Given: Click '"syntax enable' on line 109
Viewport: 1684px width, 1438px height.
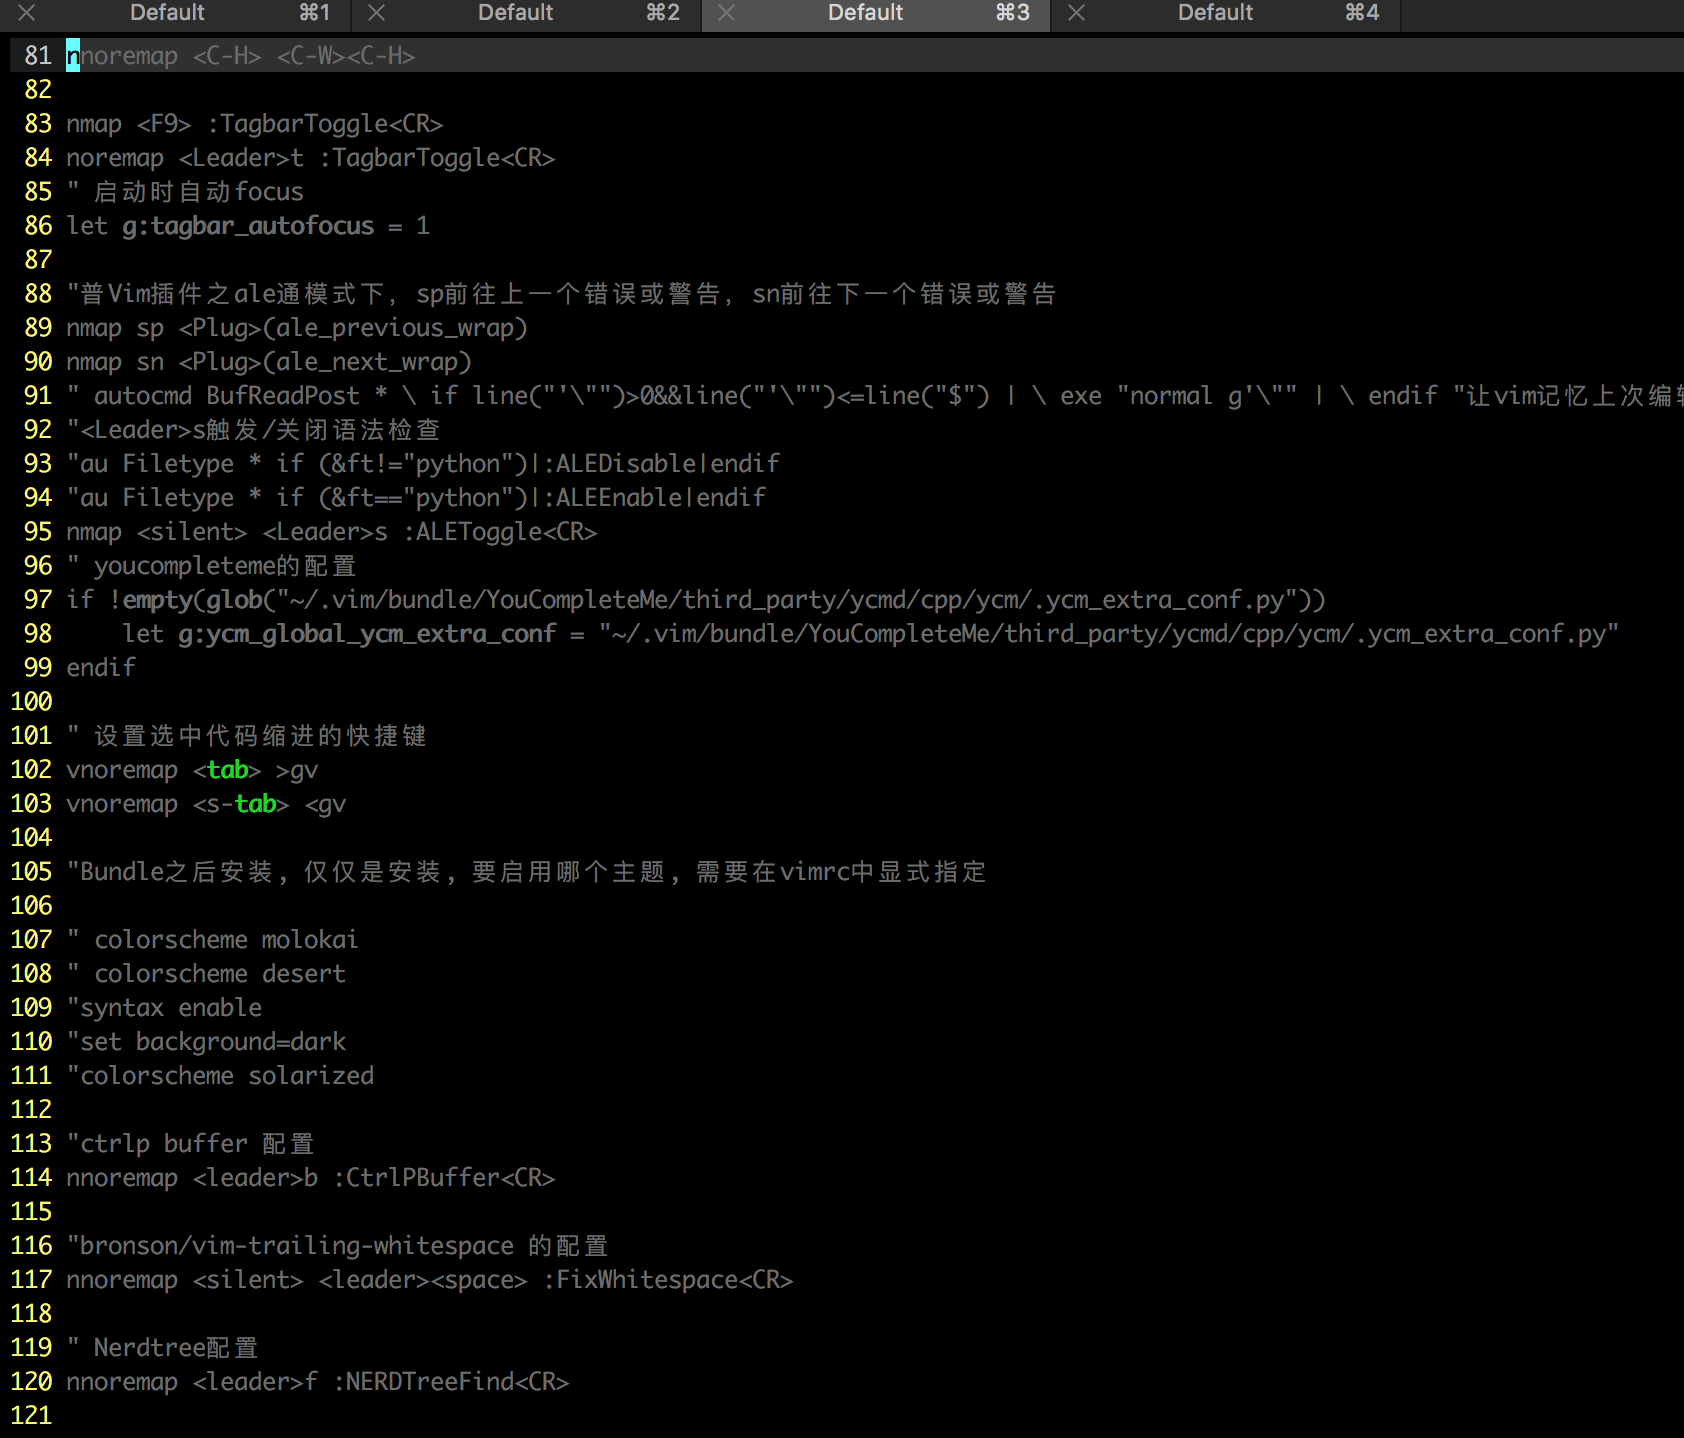Looking at the screenshot, I should 164,1008.
